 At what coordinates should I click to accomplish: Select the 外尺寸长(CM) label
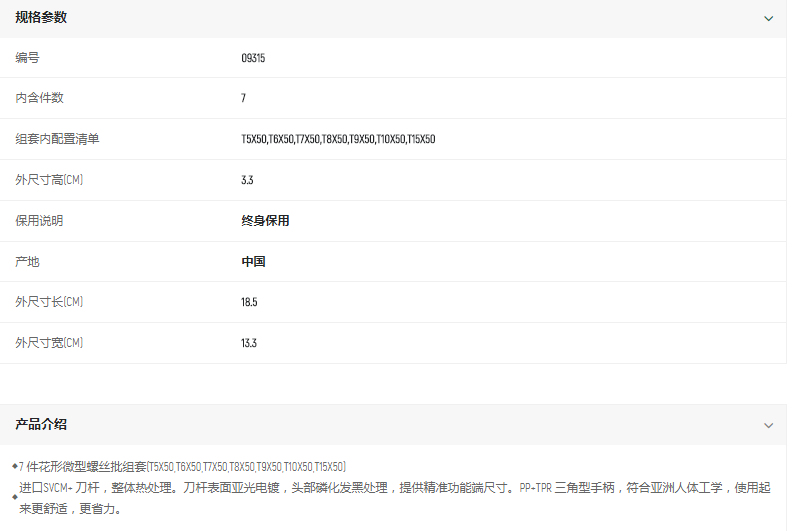click(x=49, y=302)
